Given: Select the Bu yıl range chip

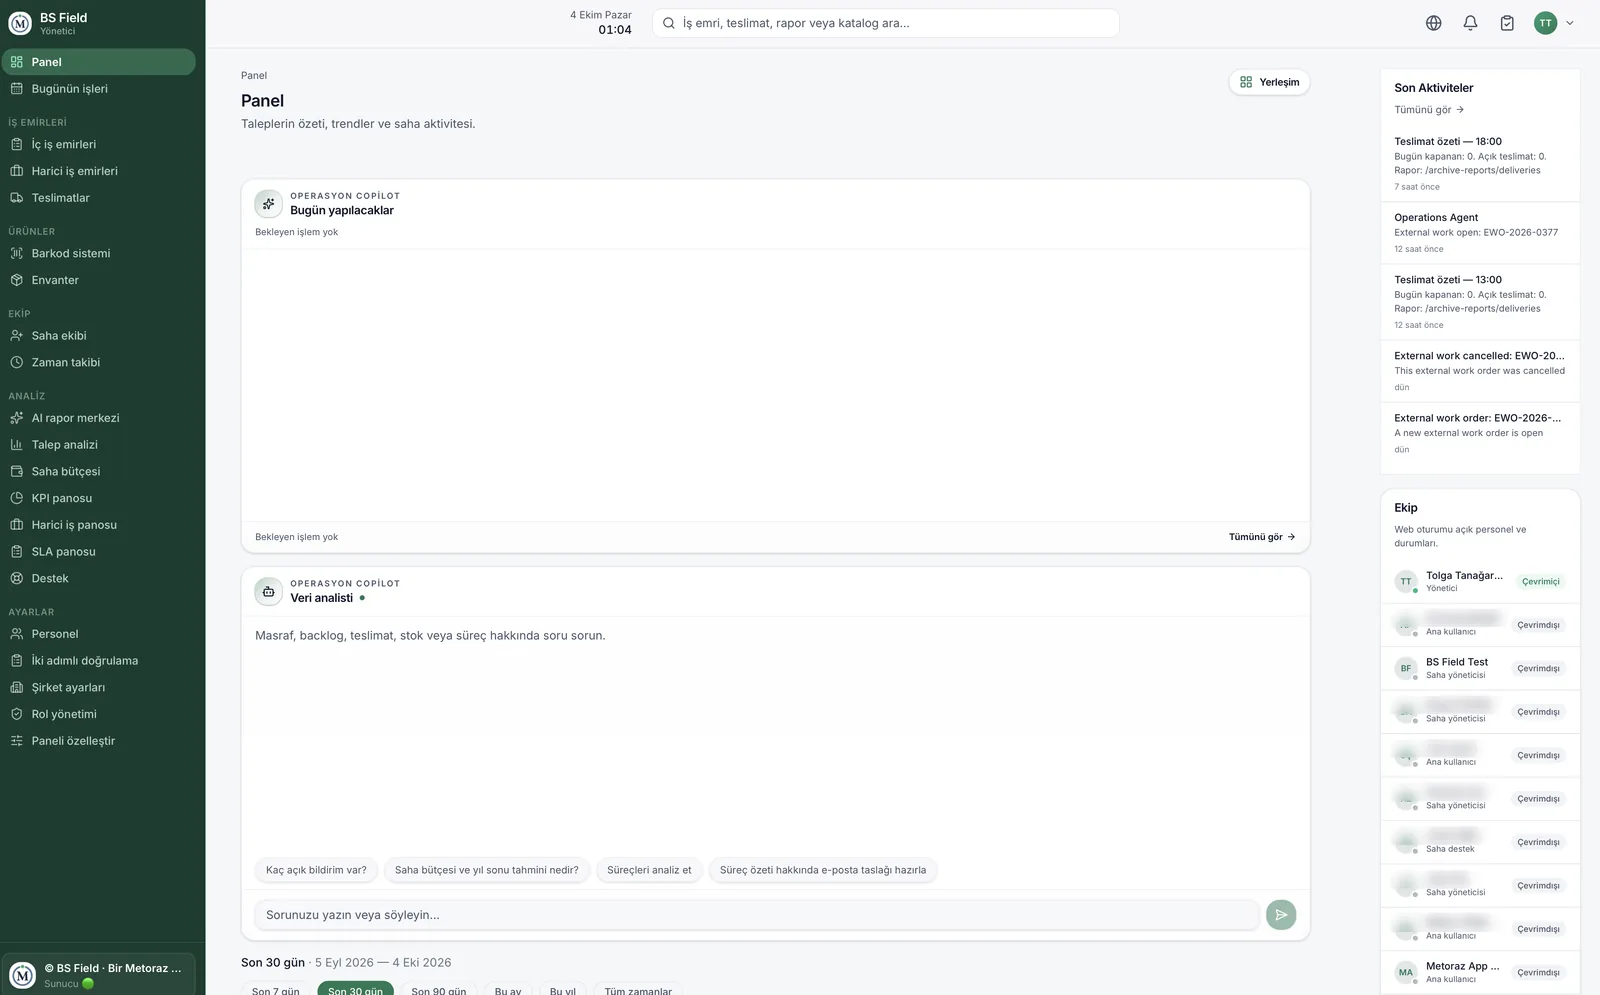Looking at the screenshot, I should pyautogui.click(x=563, y=988).
